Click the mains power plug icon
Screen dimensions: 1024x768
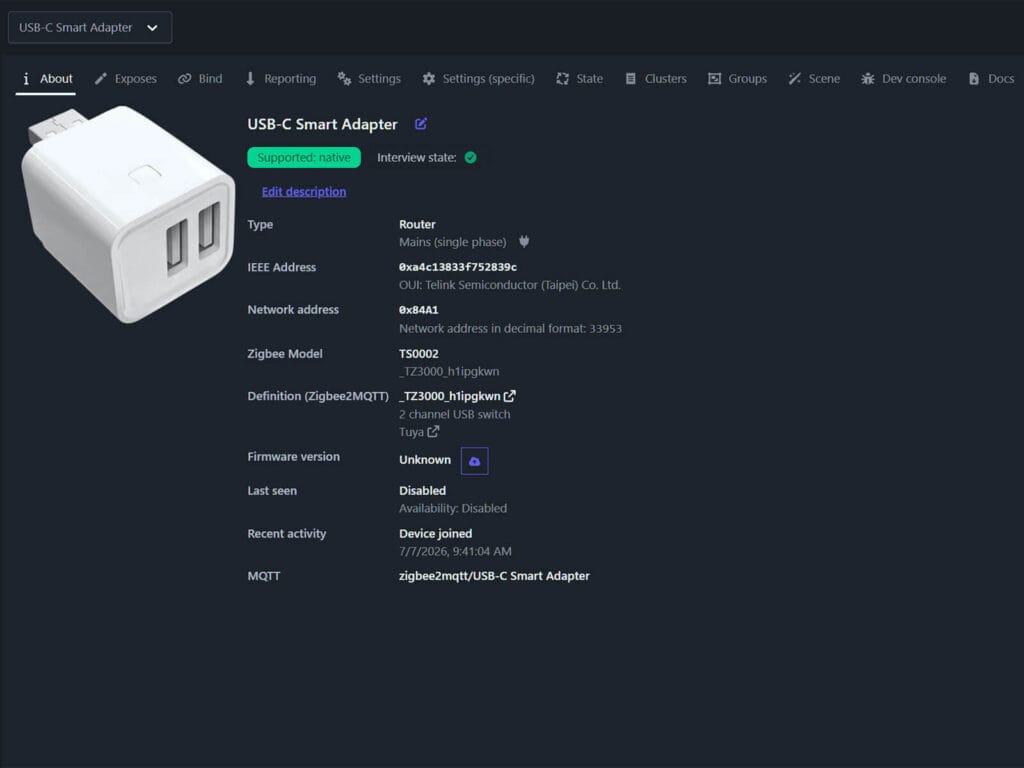[524, 242]
